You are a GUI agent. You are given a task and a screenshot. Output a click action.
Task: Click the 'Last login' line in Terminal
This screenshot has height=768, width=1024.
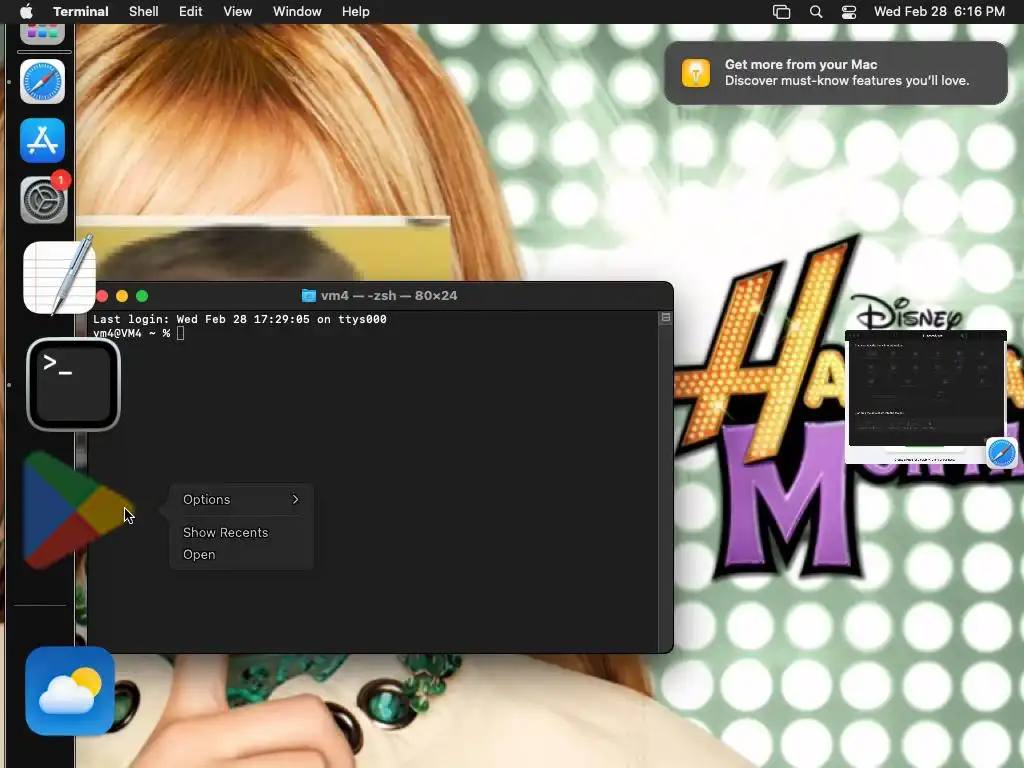[x=240, y=319]
